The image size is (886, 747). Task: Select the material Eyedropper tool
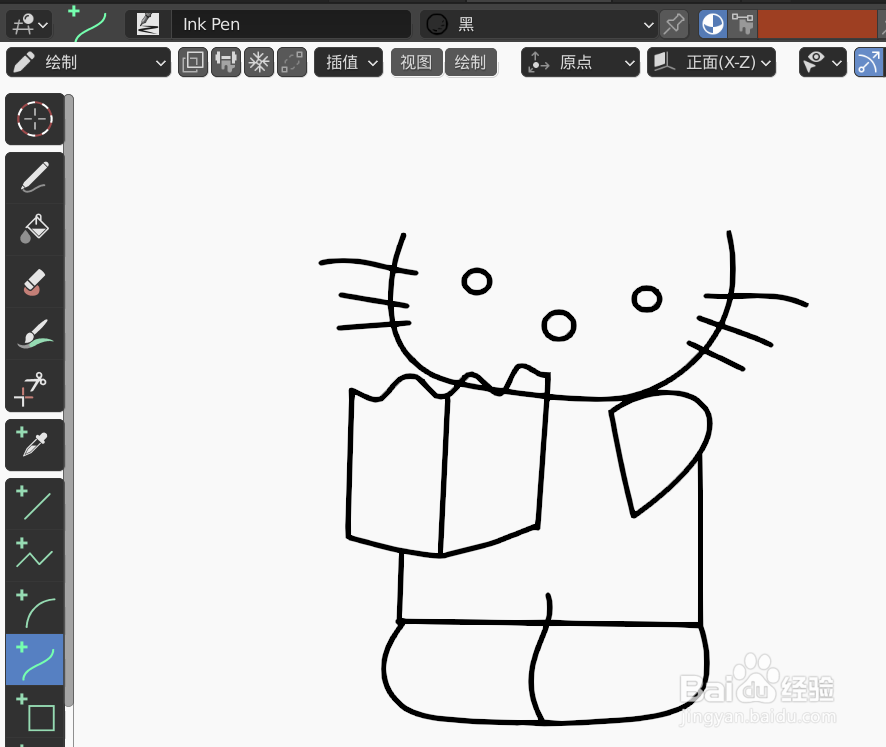(34, 444)
